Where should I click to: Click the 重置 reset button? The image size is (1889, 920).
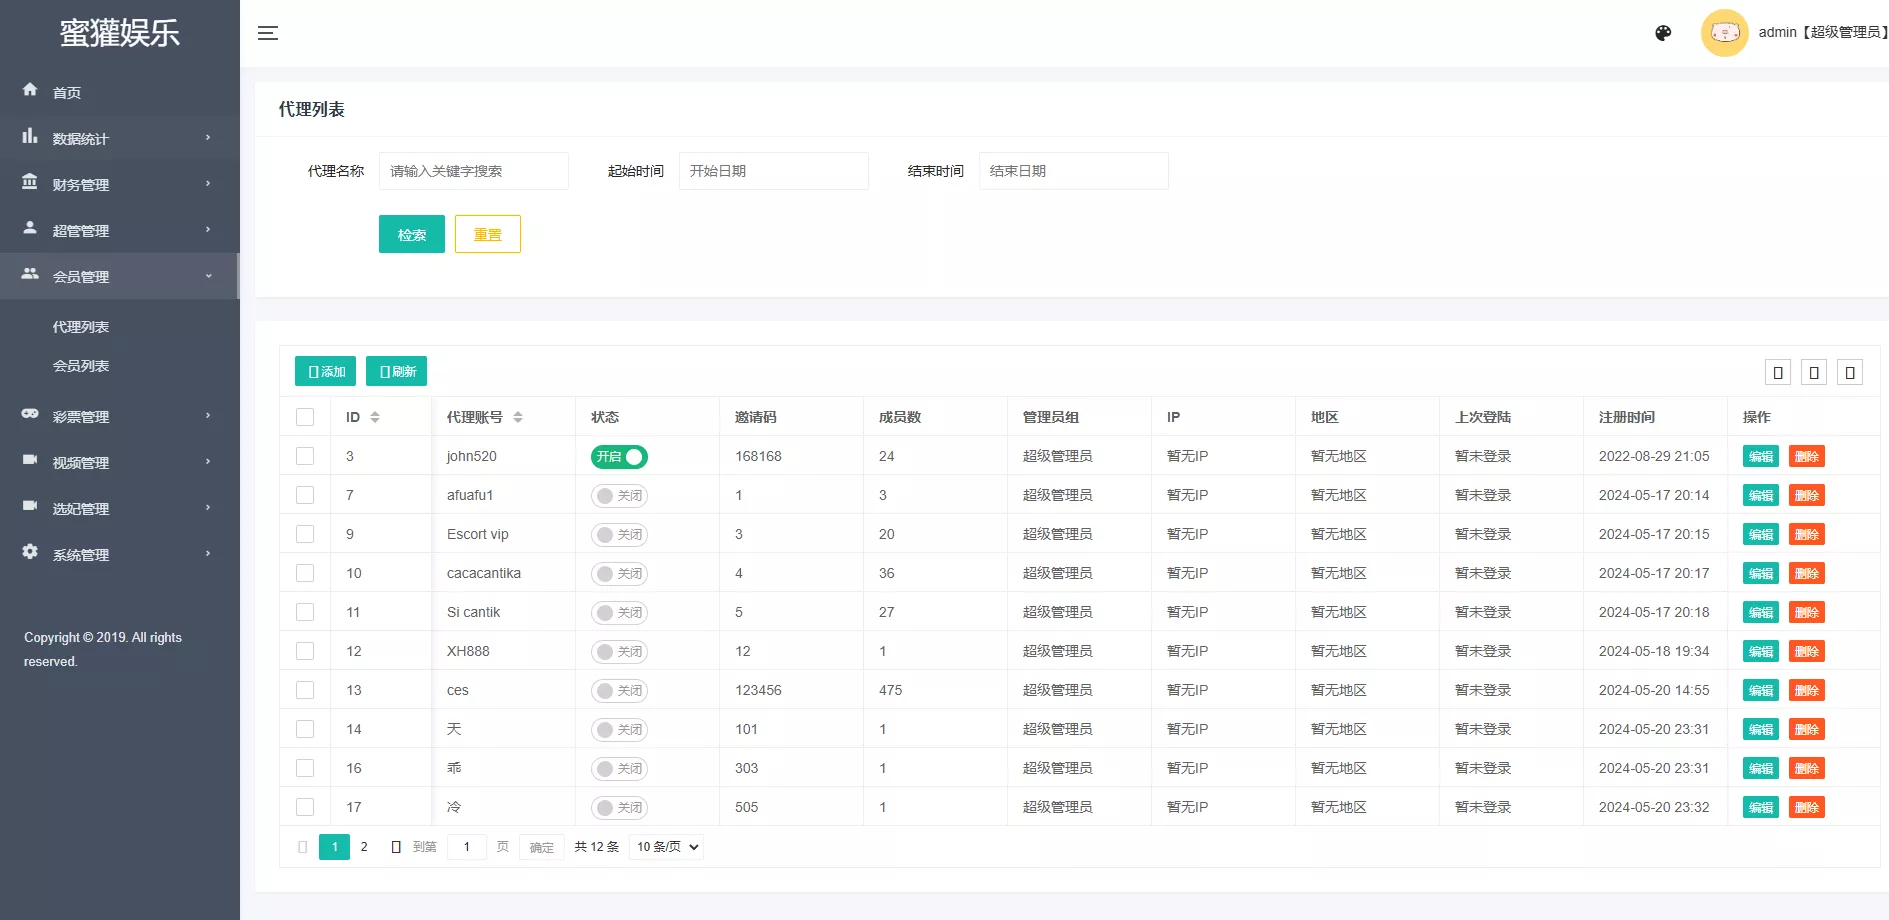487,234
